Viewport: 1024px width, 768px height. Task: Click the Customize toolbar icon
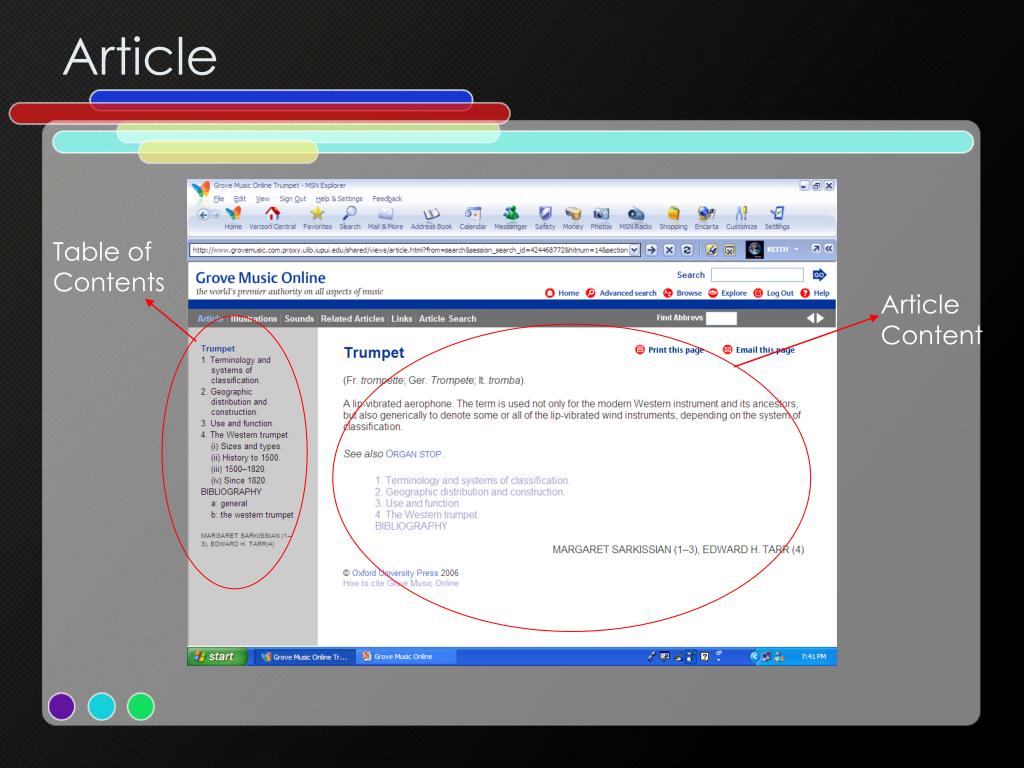point(741,217)
